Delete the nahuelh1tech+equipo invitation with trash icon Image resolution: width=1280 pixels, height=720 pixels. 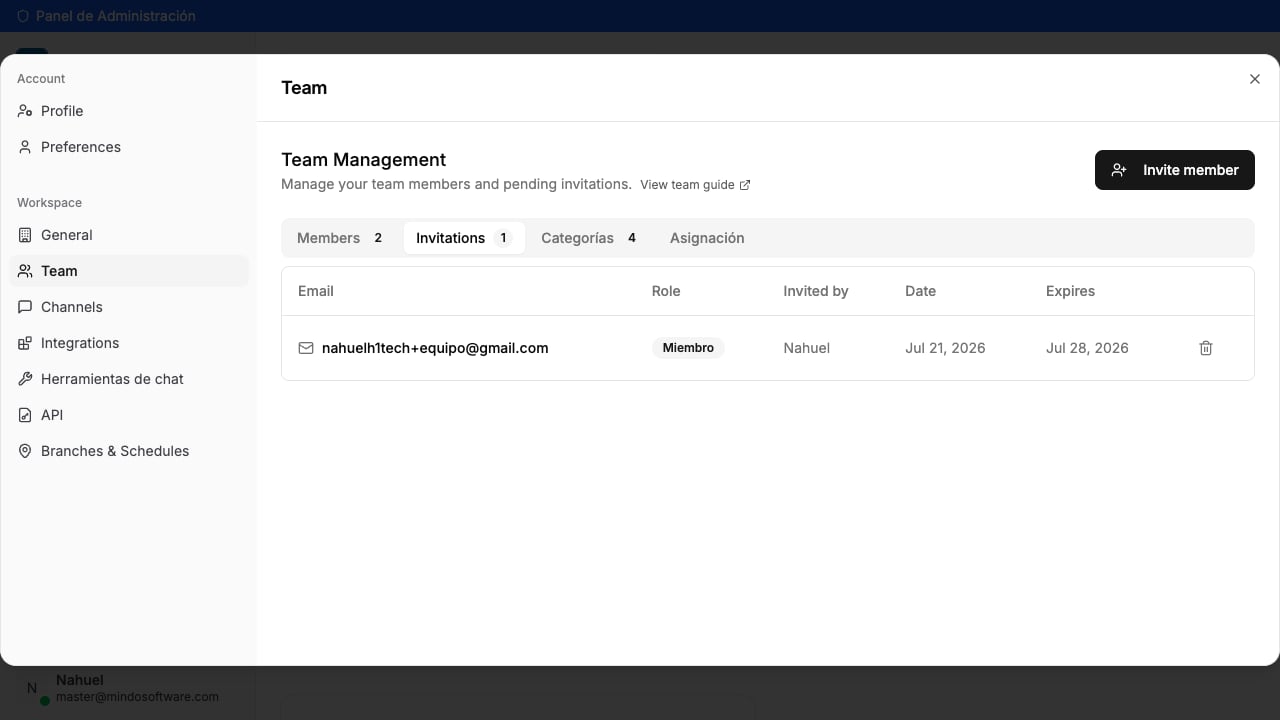(x=1206, y=348)
